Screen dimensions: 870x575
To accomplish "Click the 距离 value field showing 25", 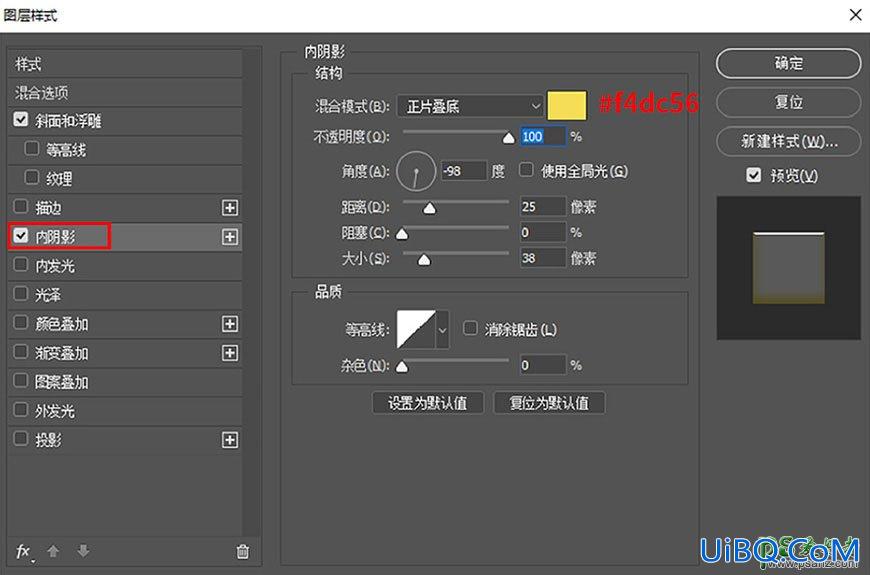I will [x=543, y=206].
